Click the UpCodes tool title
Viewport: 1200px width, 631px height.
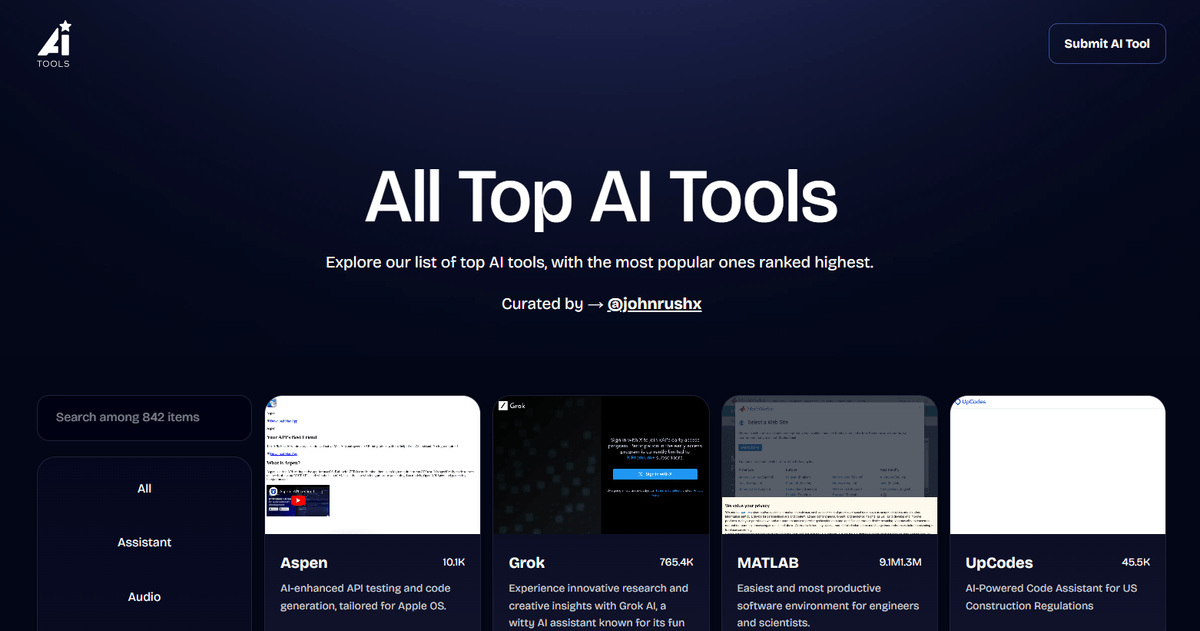coord(999,563)
